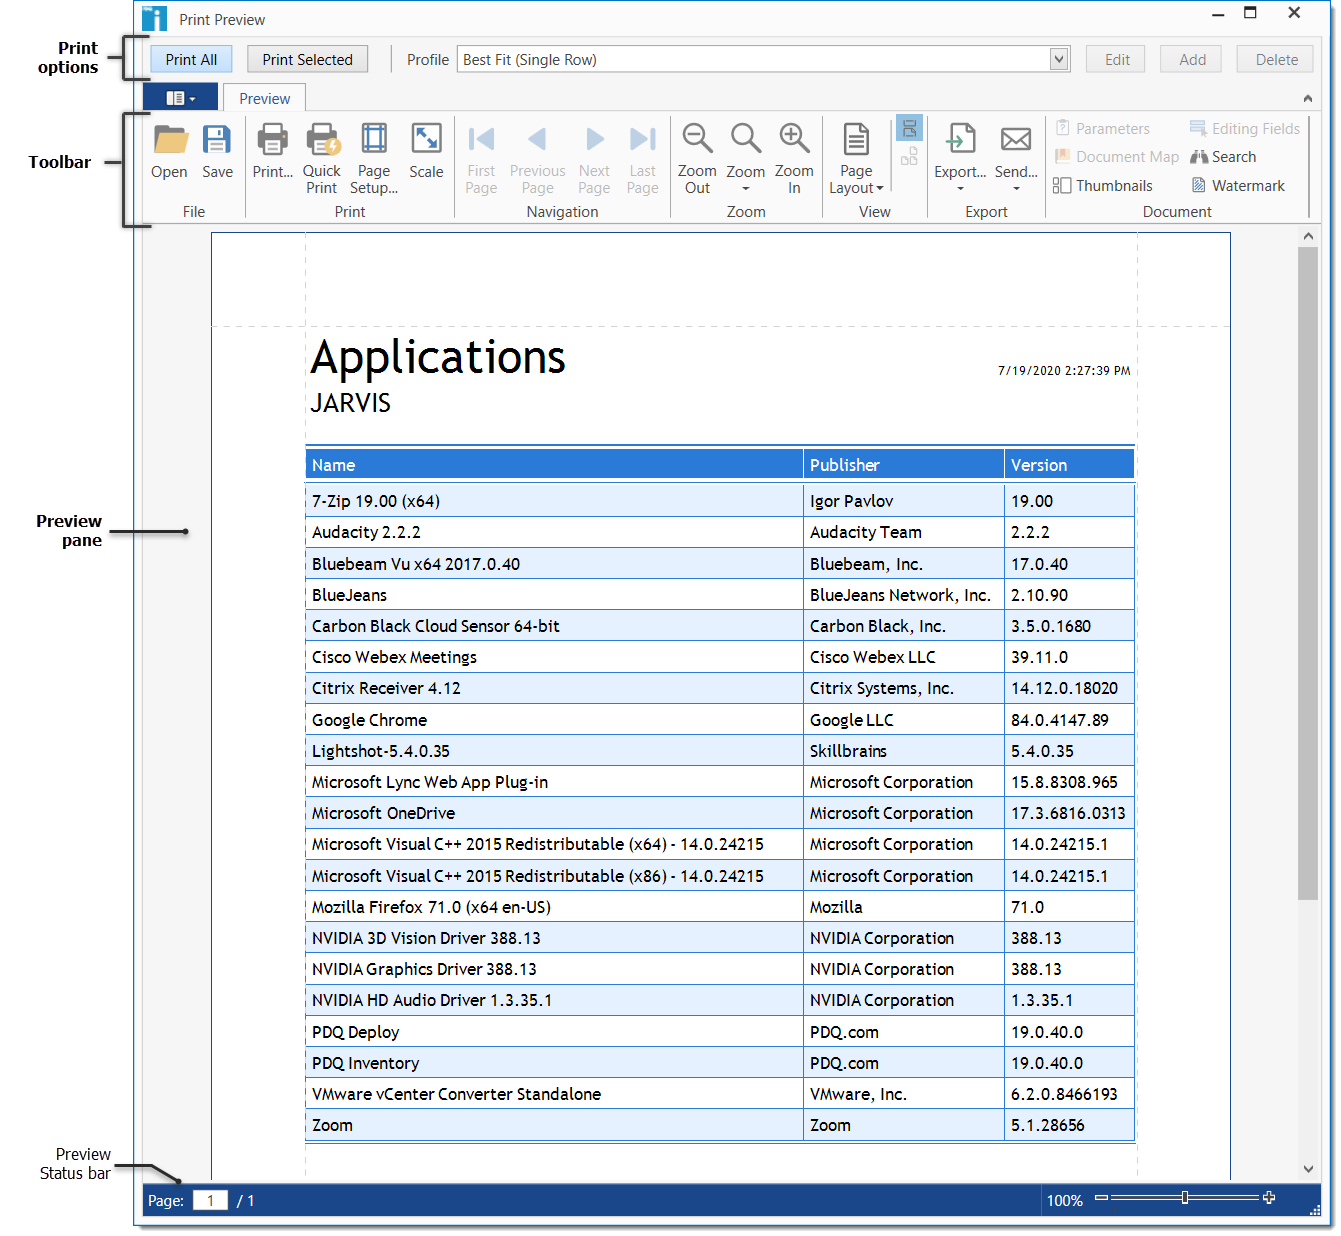This screenshot has width=1341, height=1236.
Task: Click the Open folder icon
Action: (x=170, y=141)
